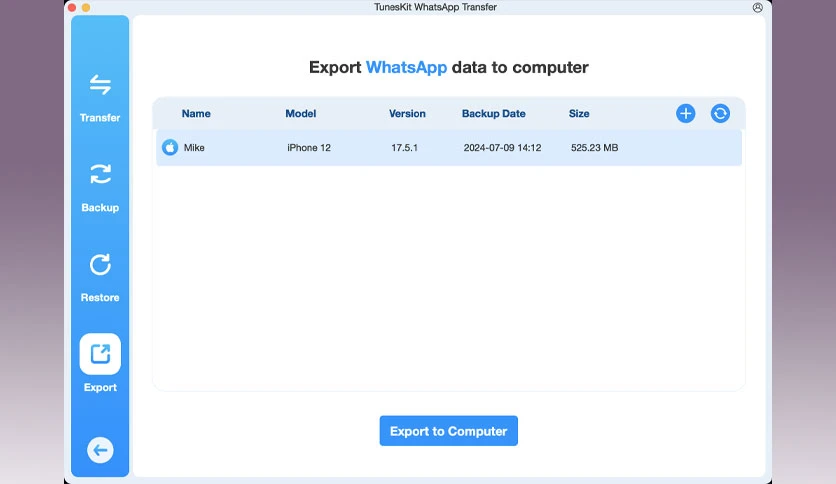Open the Backup section in sidebar
The image size is (836, 484).
tap(100, 188)
